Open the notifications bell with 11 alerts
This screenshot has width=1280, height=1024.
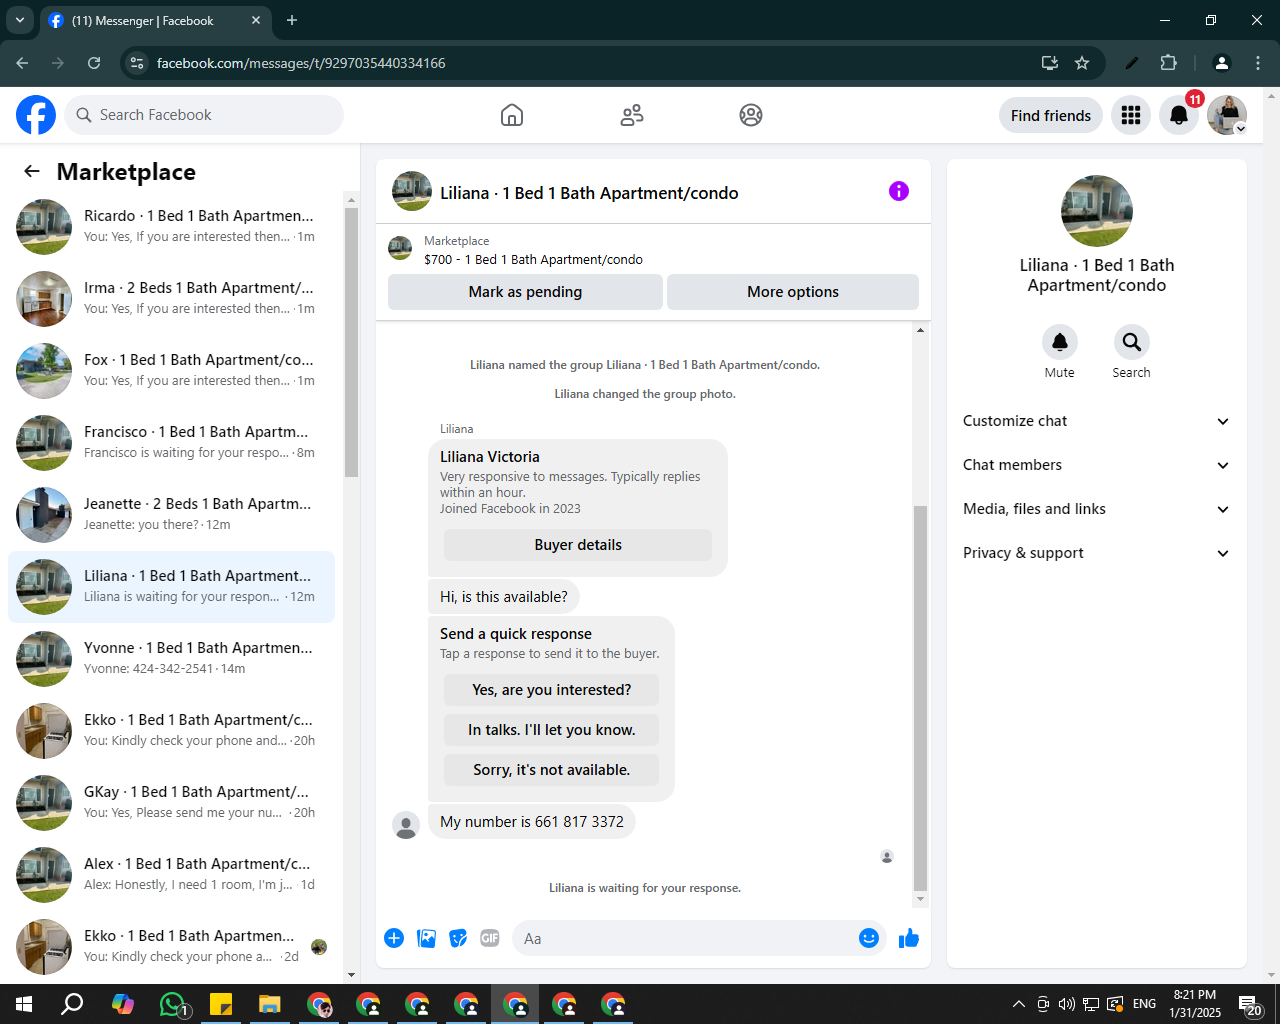point(1179,115)
